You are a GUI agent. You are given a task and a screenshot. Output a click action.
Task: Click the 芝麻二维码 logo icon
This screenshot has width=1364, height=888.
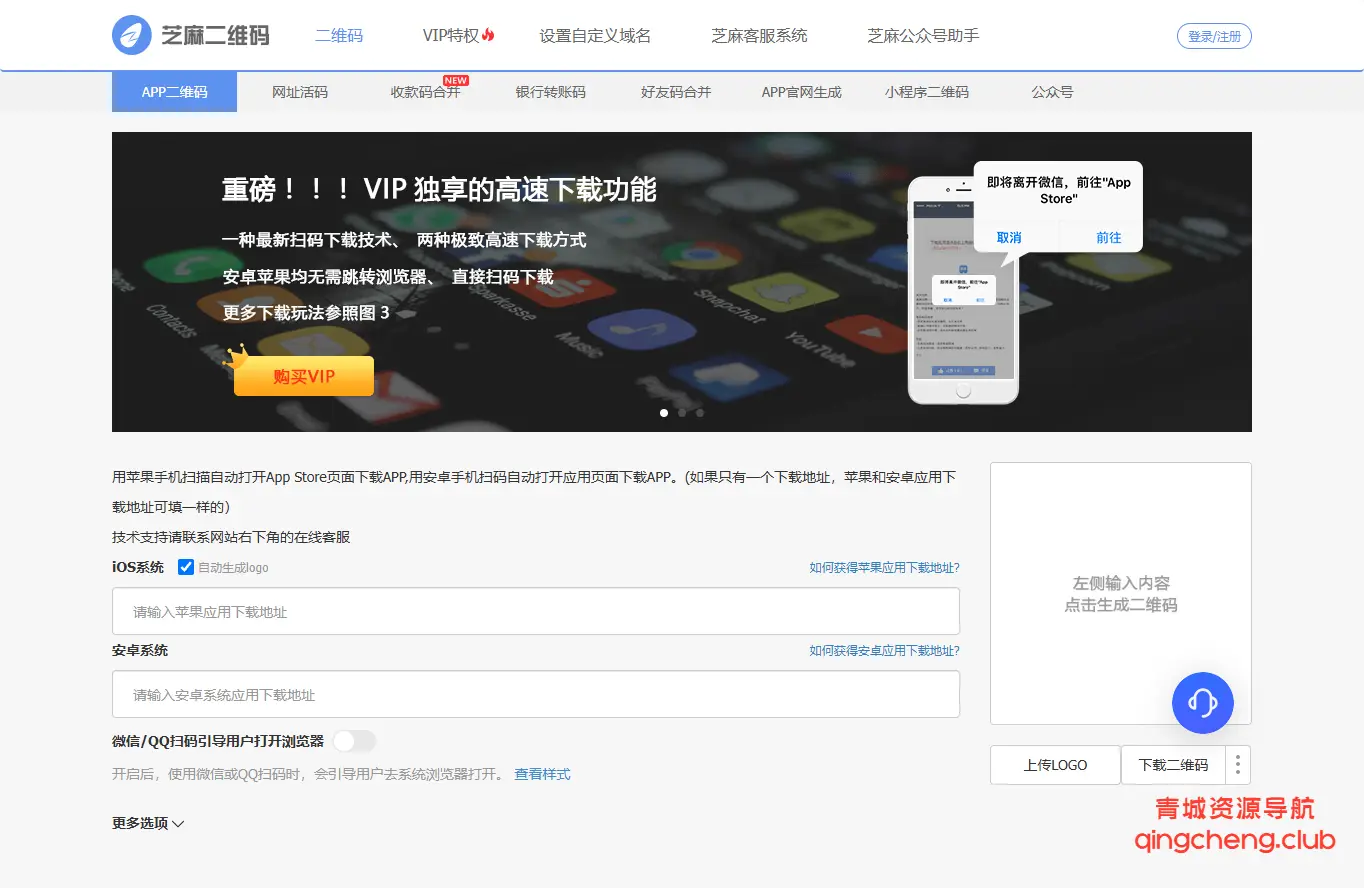tap(132, 36)
